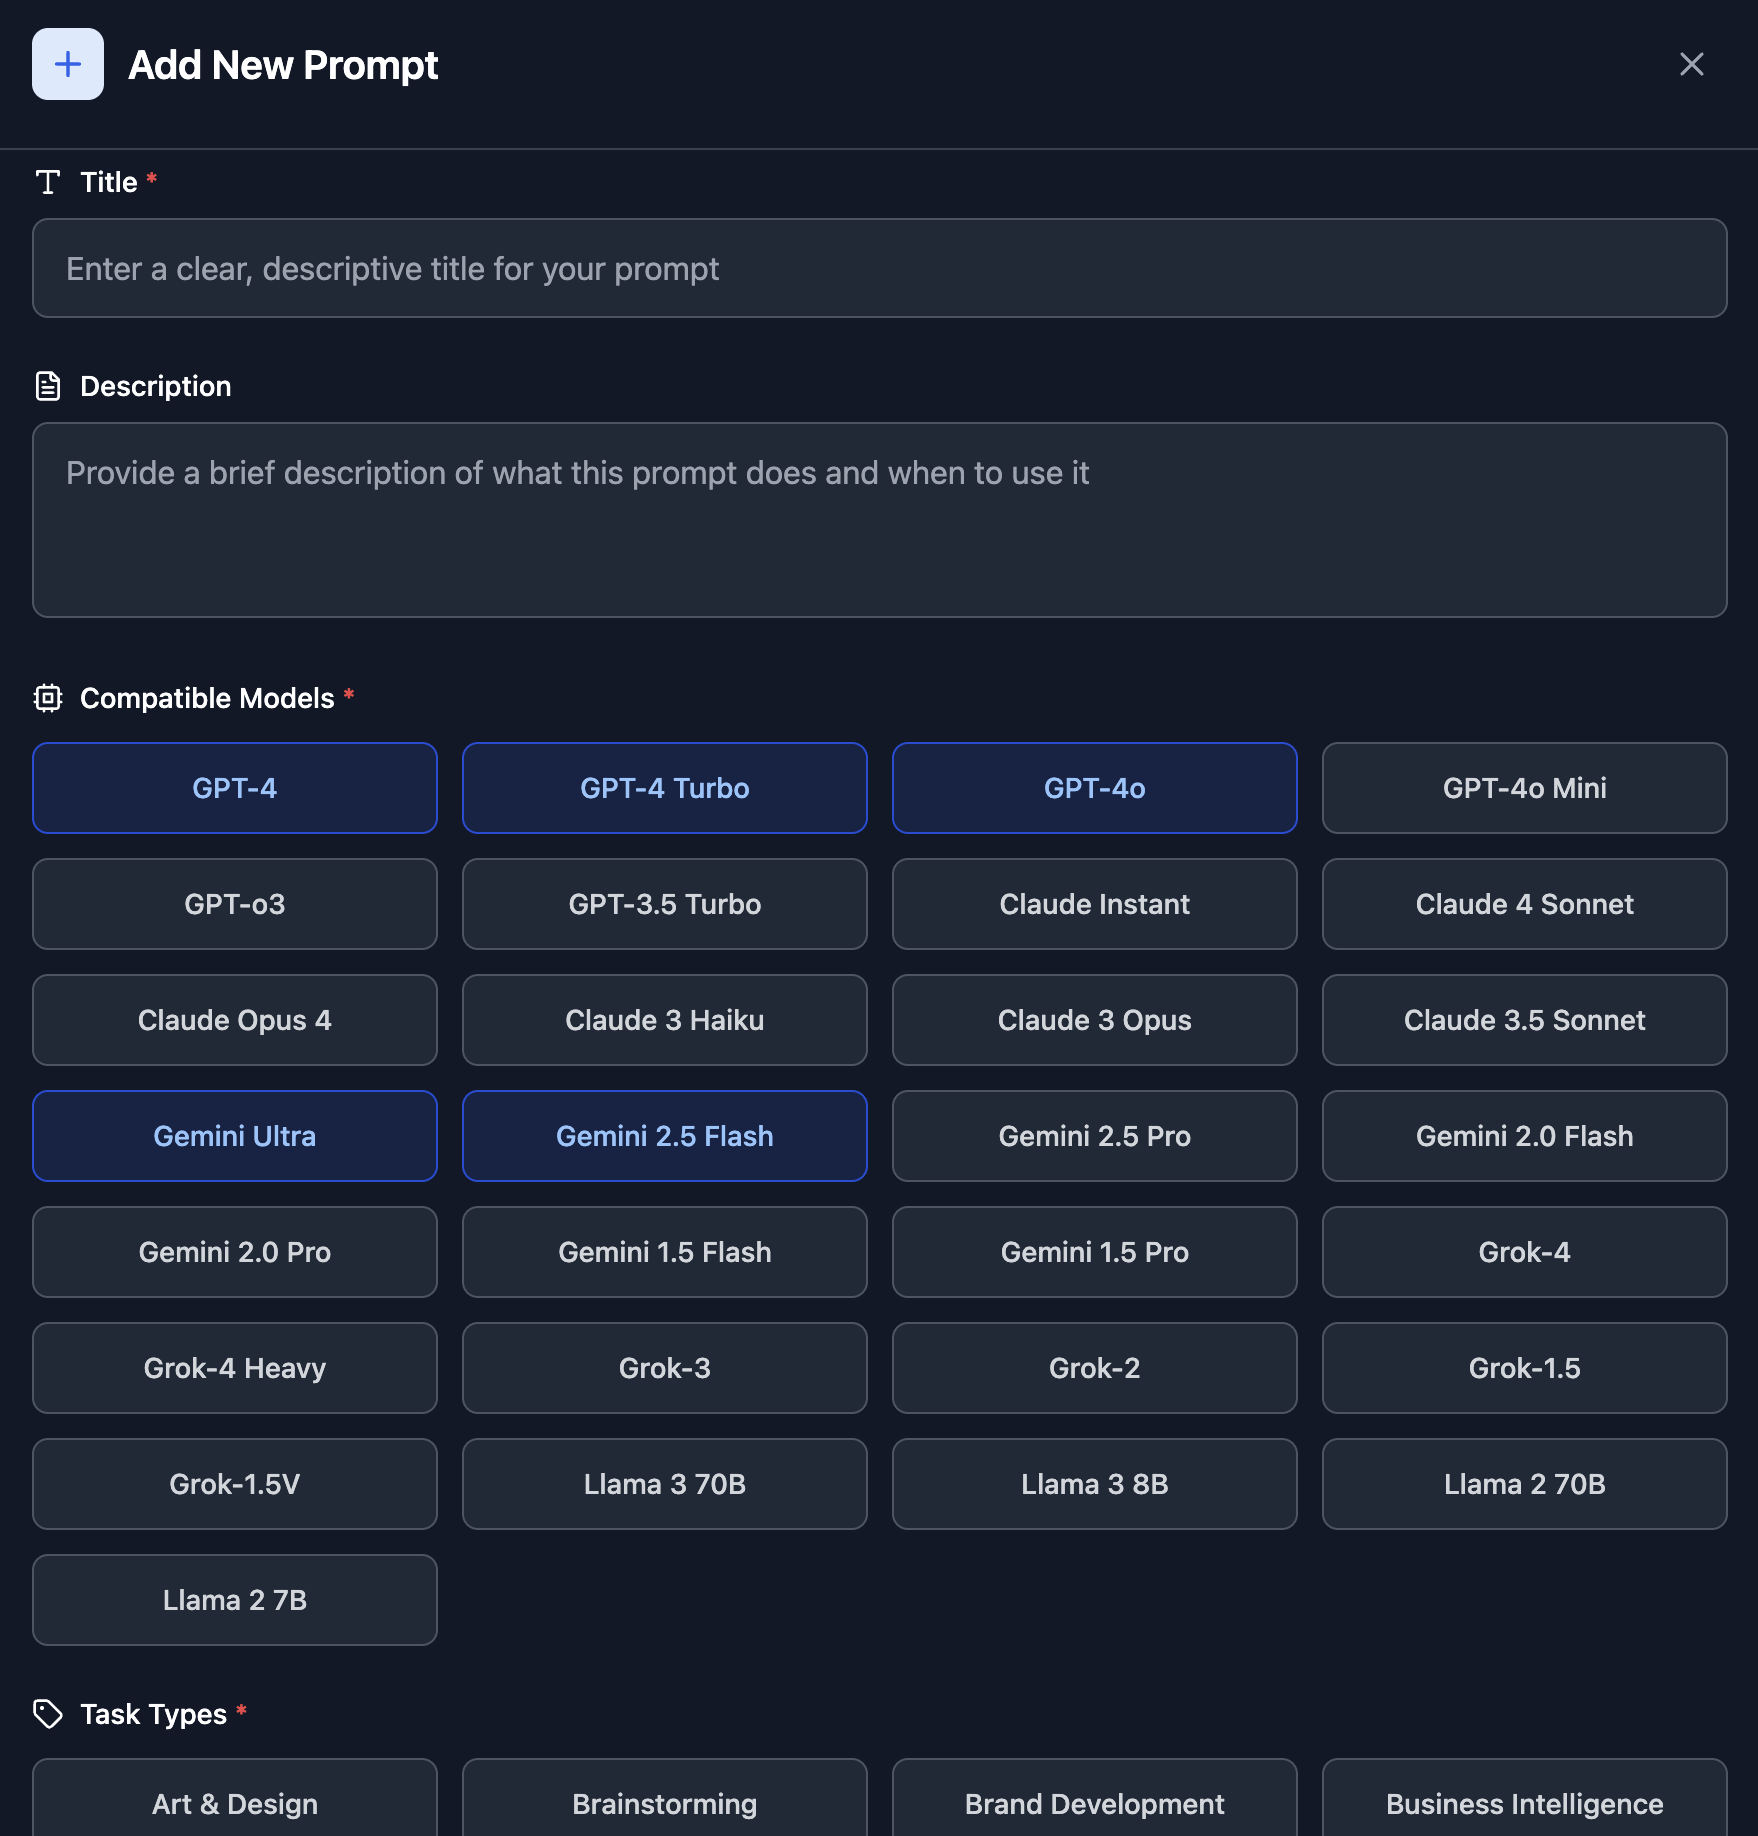Select the Claude Opus 4 model
Screen dimensions: 1758x1836
point(235,1020)
